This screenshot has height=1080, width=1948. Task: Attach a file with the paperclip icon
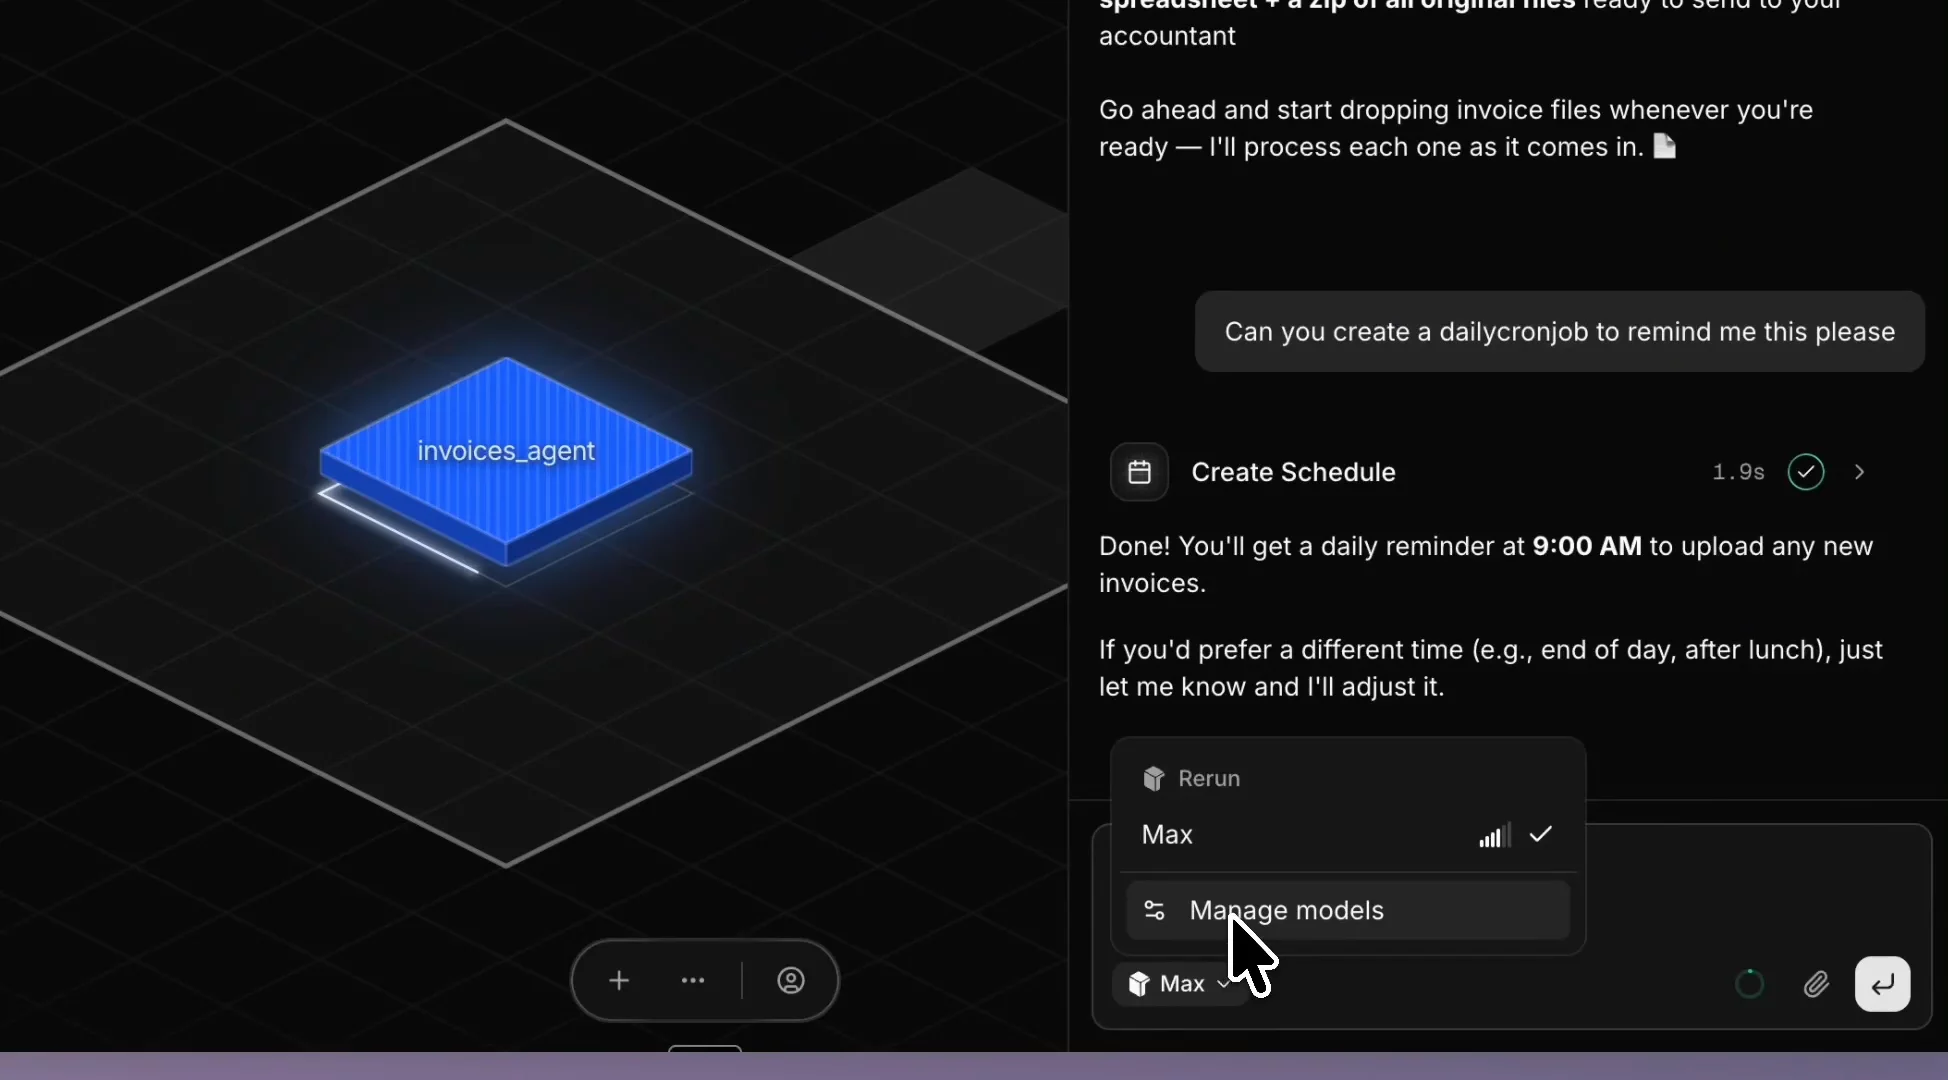(1816, 985)
